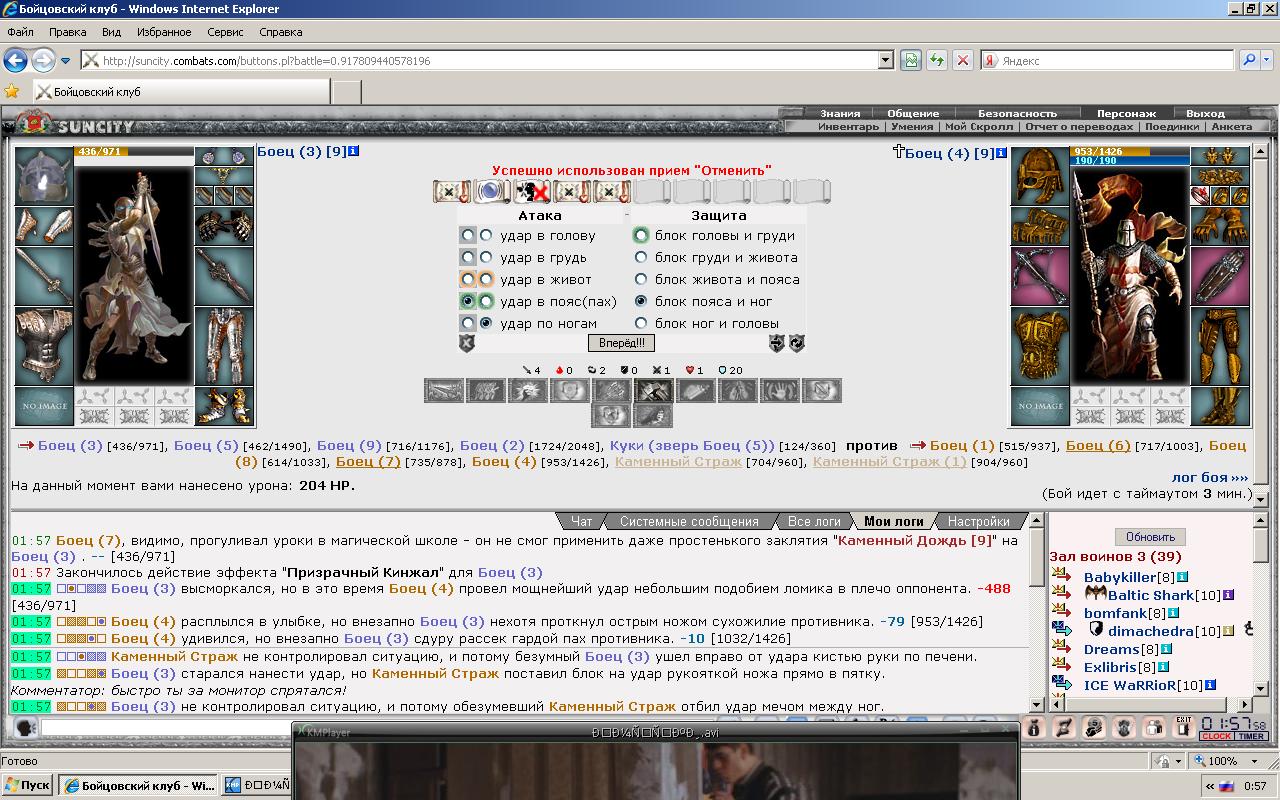Click Internet Explorer's back arrow button
Screen dimensions: 1280x800
[15, 60]
